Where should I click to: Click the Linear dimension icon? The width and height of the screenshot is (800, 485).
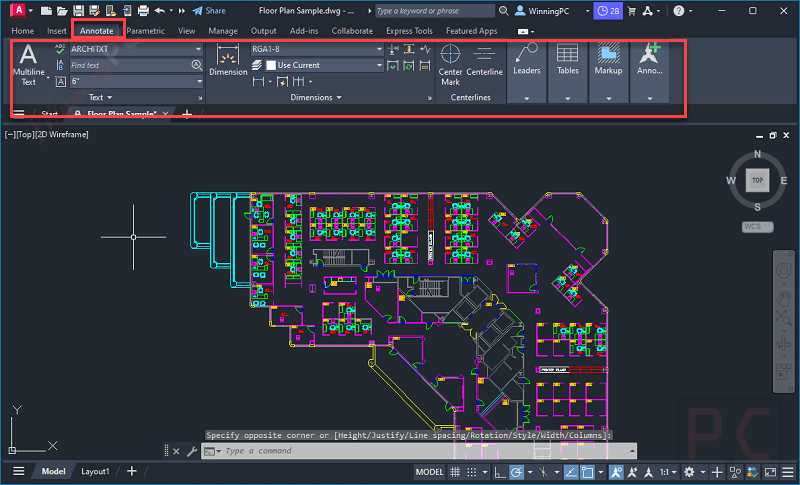[x=258, y=81]
